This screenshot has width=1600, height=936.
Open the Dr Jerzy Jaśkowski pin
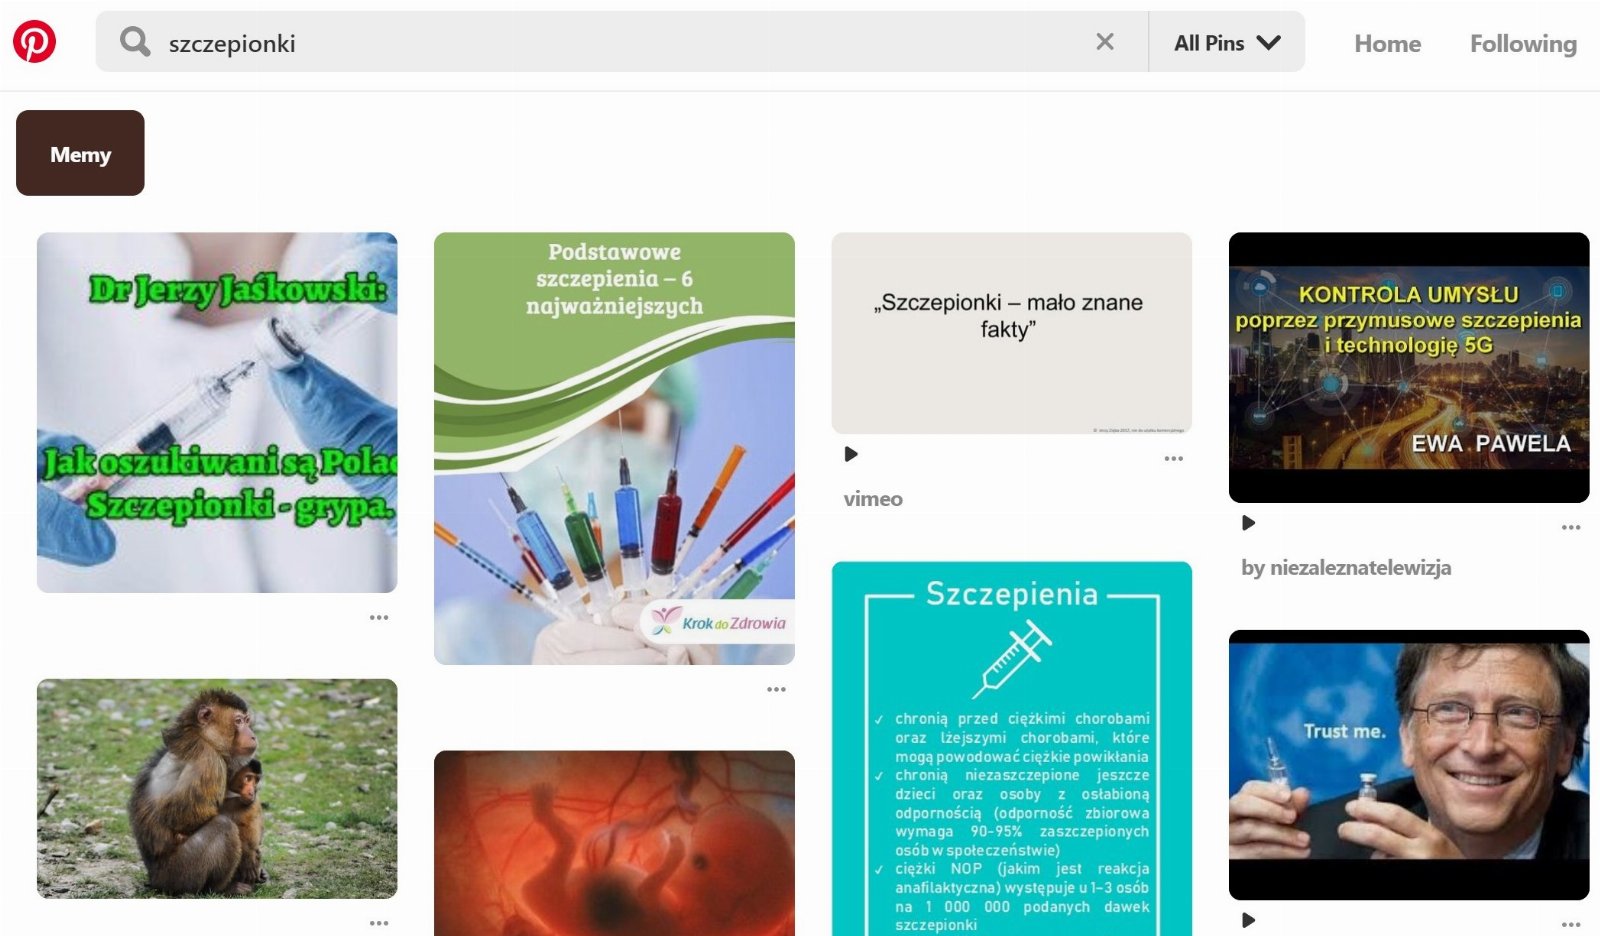click(x=217, y=413)
